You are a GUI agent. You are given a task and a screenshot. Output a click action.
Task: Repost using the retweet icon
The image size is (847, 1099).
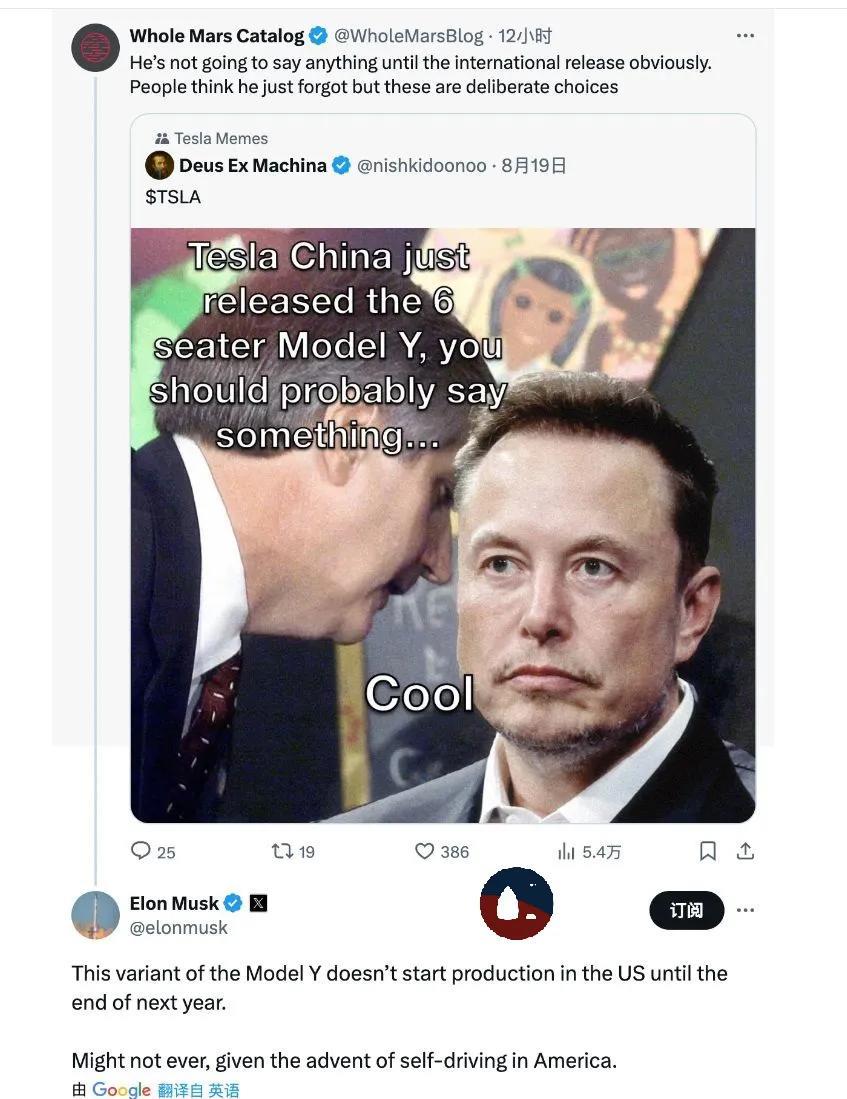point(282,851)
